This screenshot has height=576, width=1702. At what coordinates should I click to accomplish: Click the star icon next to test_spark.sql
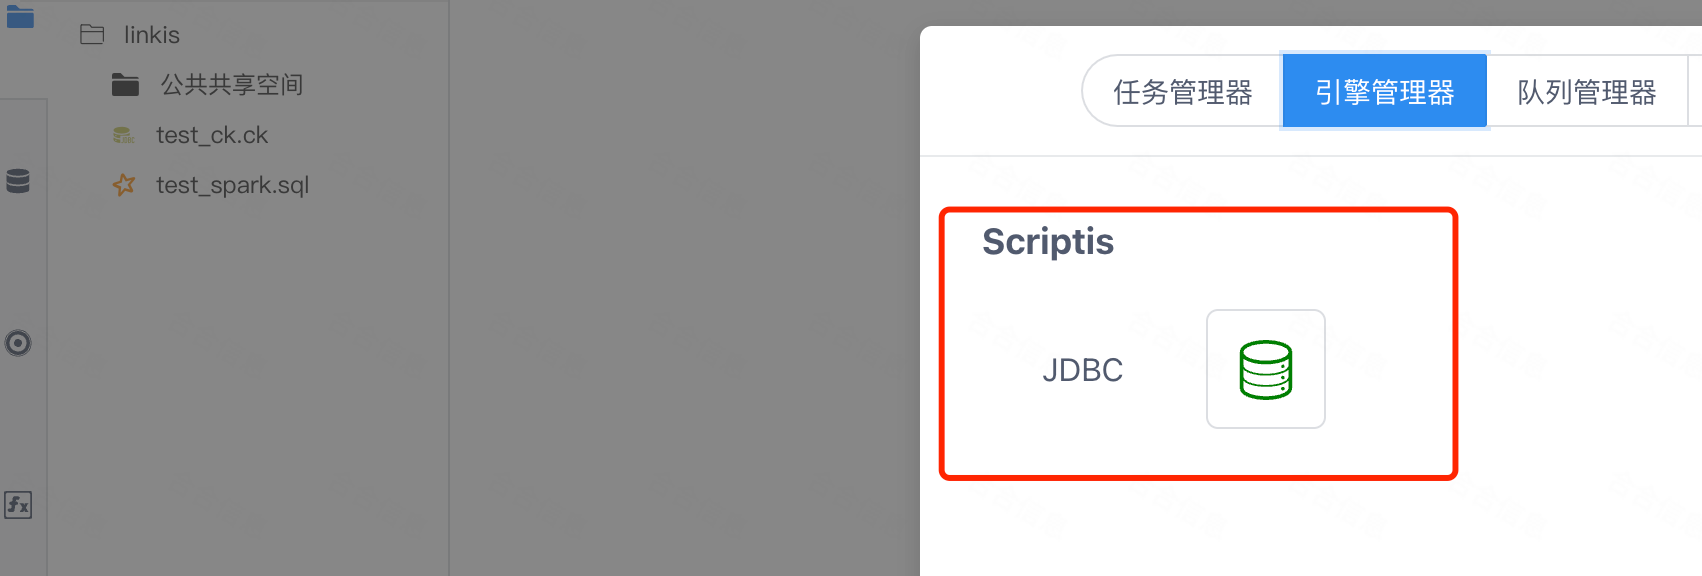123,184
